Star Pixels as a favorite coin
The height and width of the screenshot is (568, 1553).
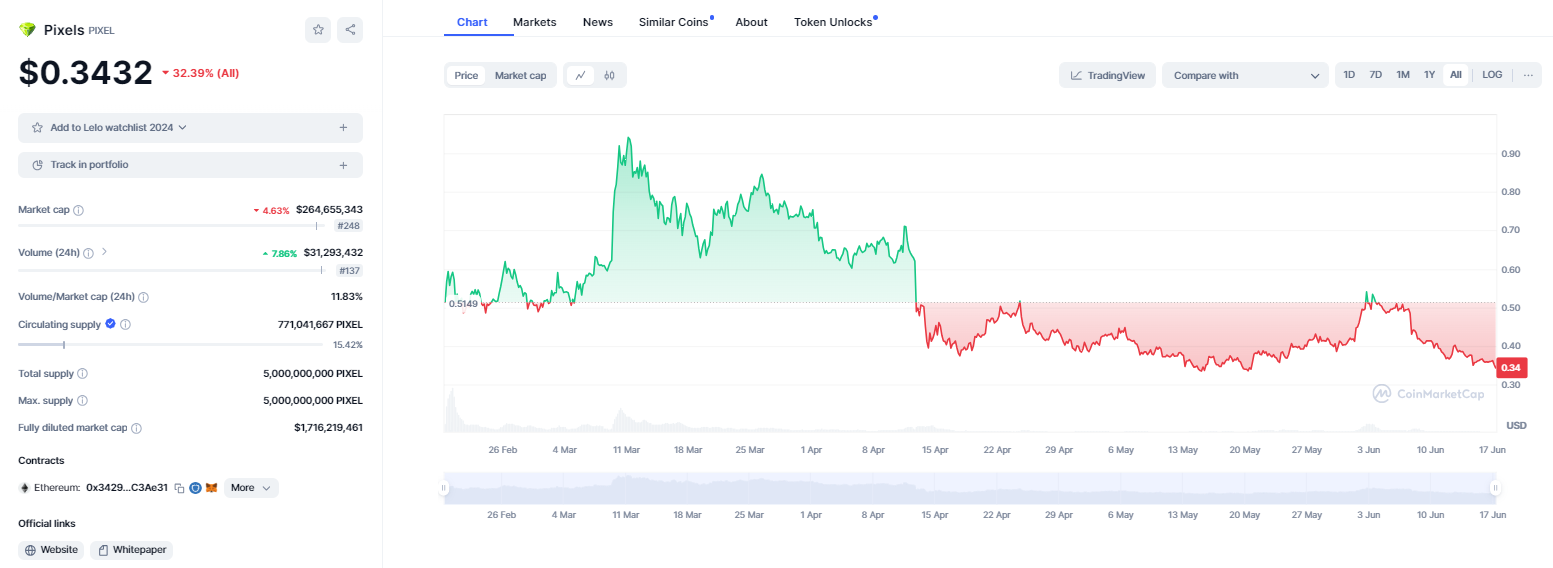point(318,30)
